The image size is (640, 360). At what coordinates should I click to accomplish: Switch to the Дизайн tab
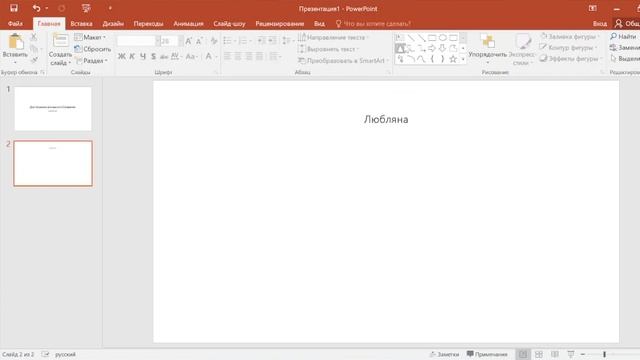click(113, 24)
